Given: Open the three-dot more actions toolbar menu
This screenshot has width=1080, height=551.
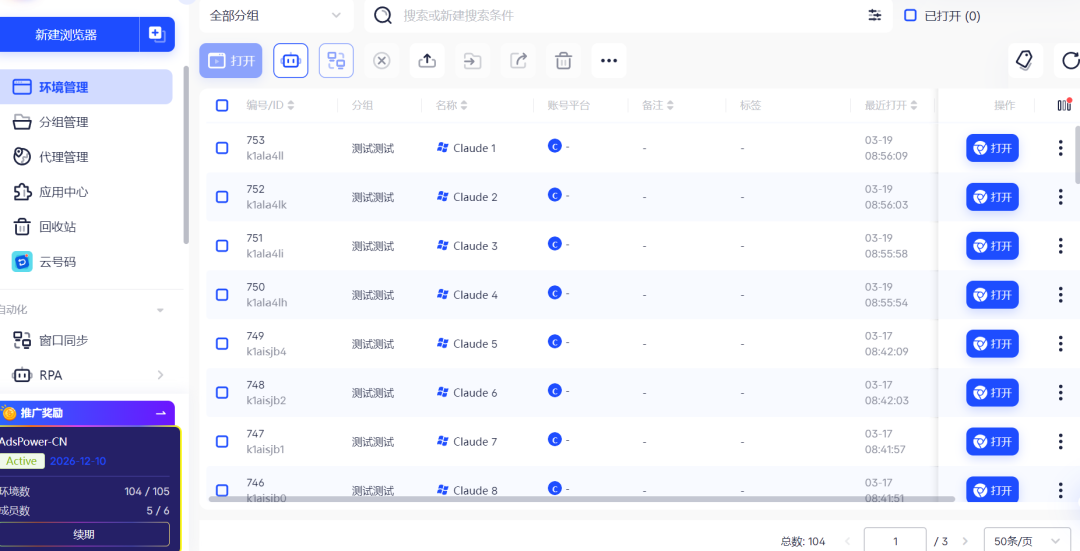Looking at the screenshot, I should click(x=609, y=61).
